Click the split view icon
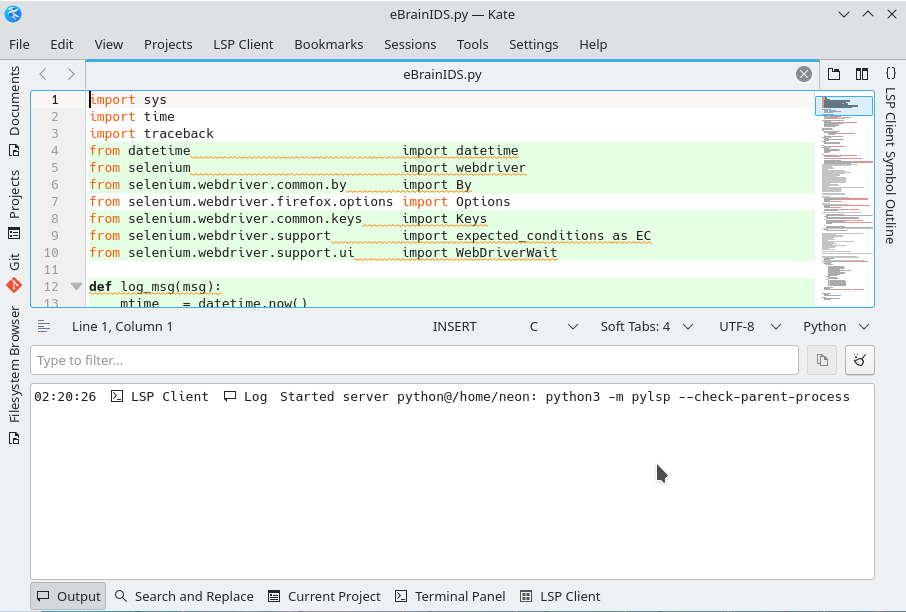This screenshot has width=906, height=612. (862, 74)
